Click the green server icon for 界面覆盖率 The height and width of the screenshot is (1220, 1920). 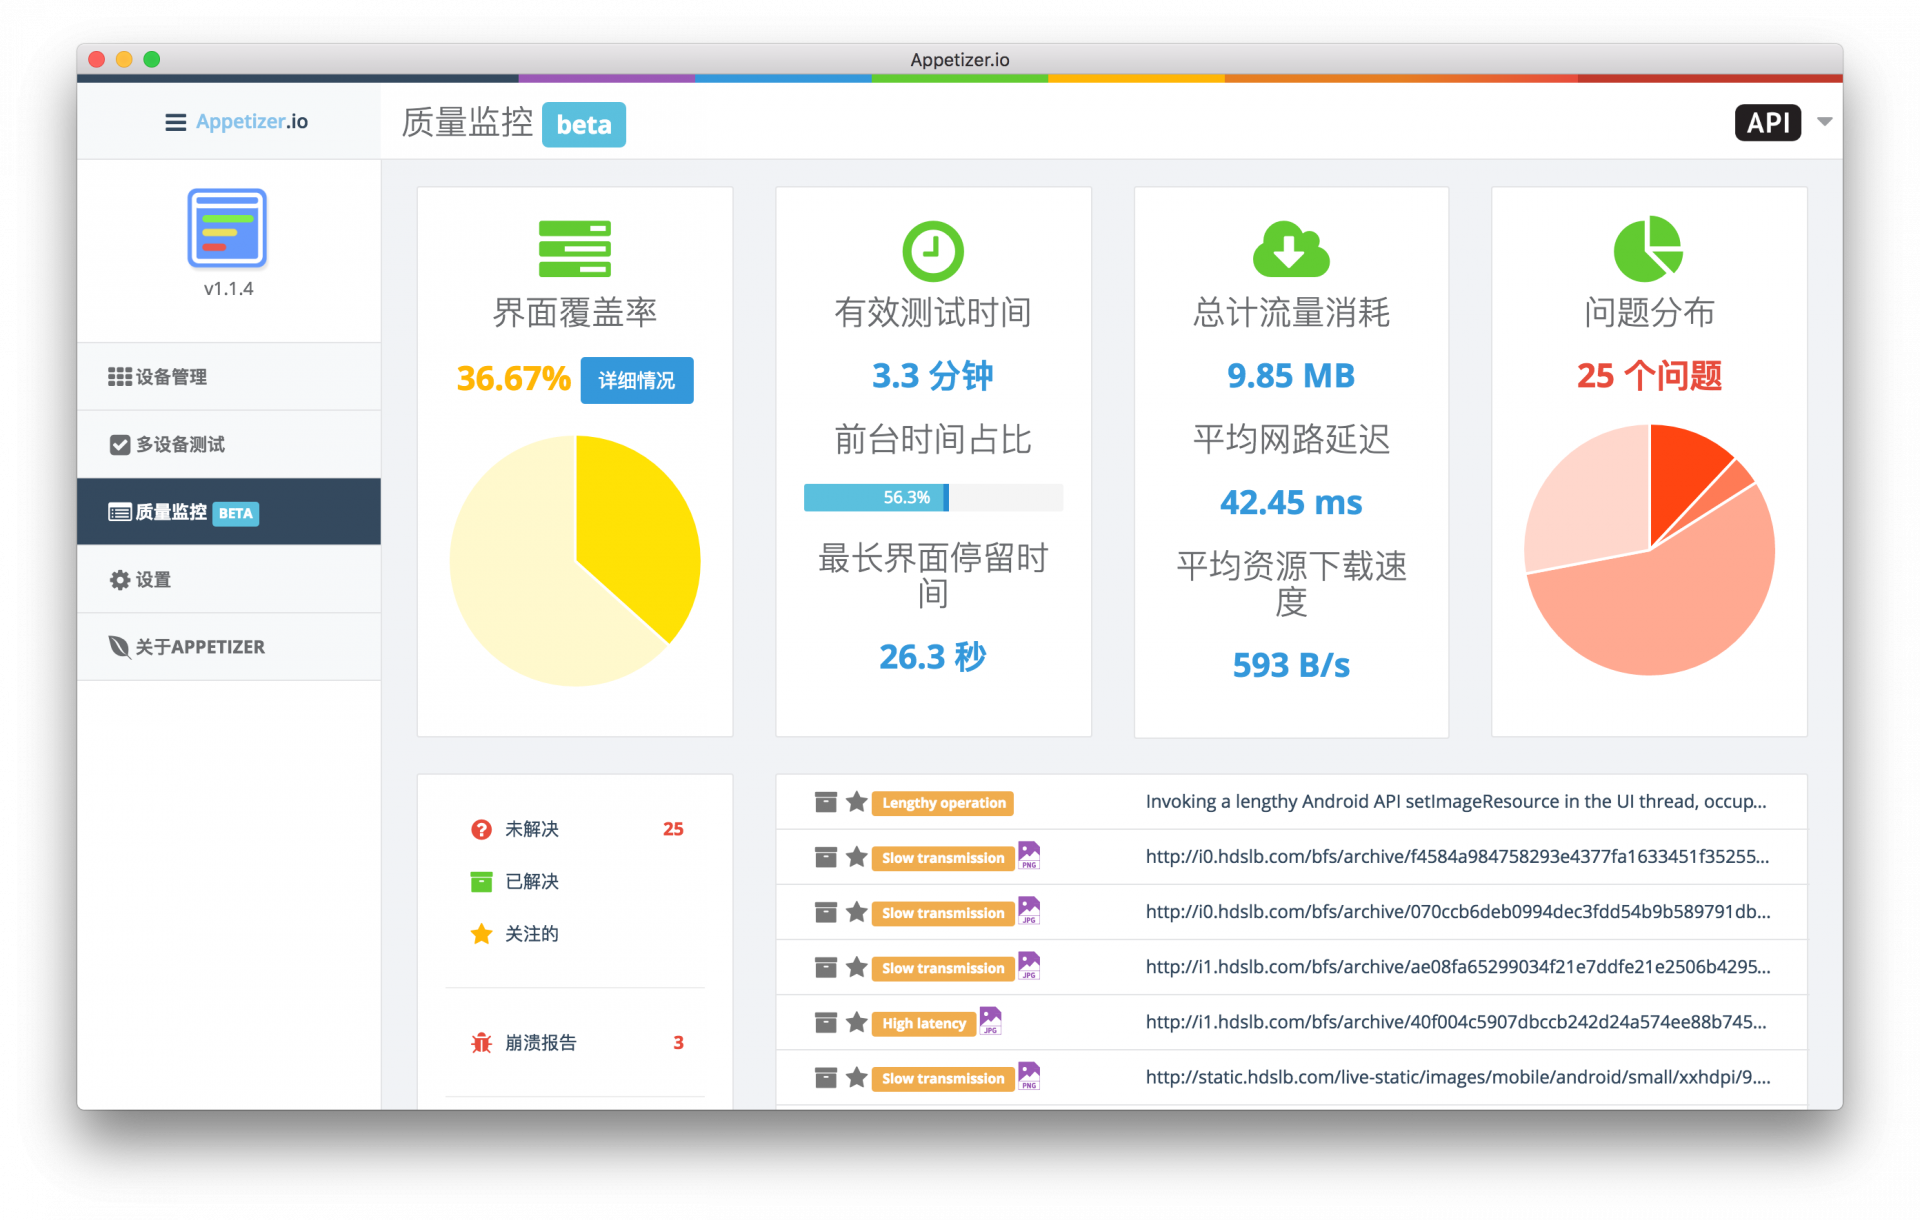click(575, 249)
